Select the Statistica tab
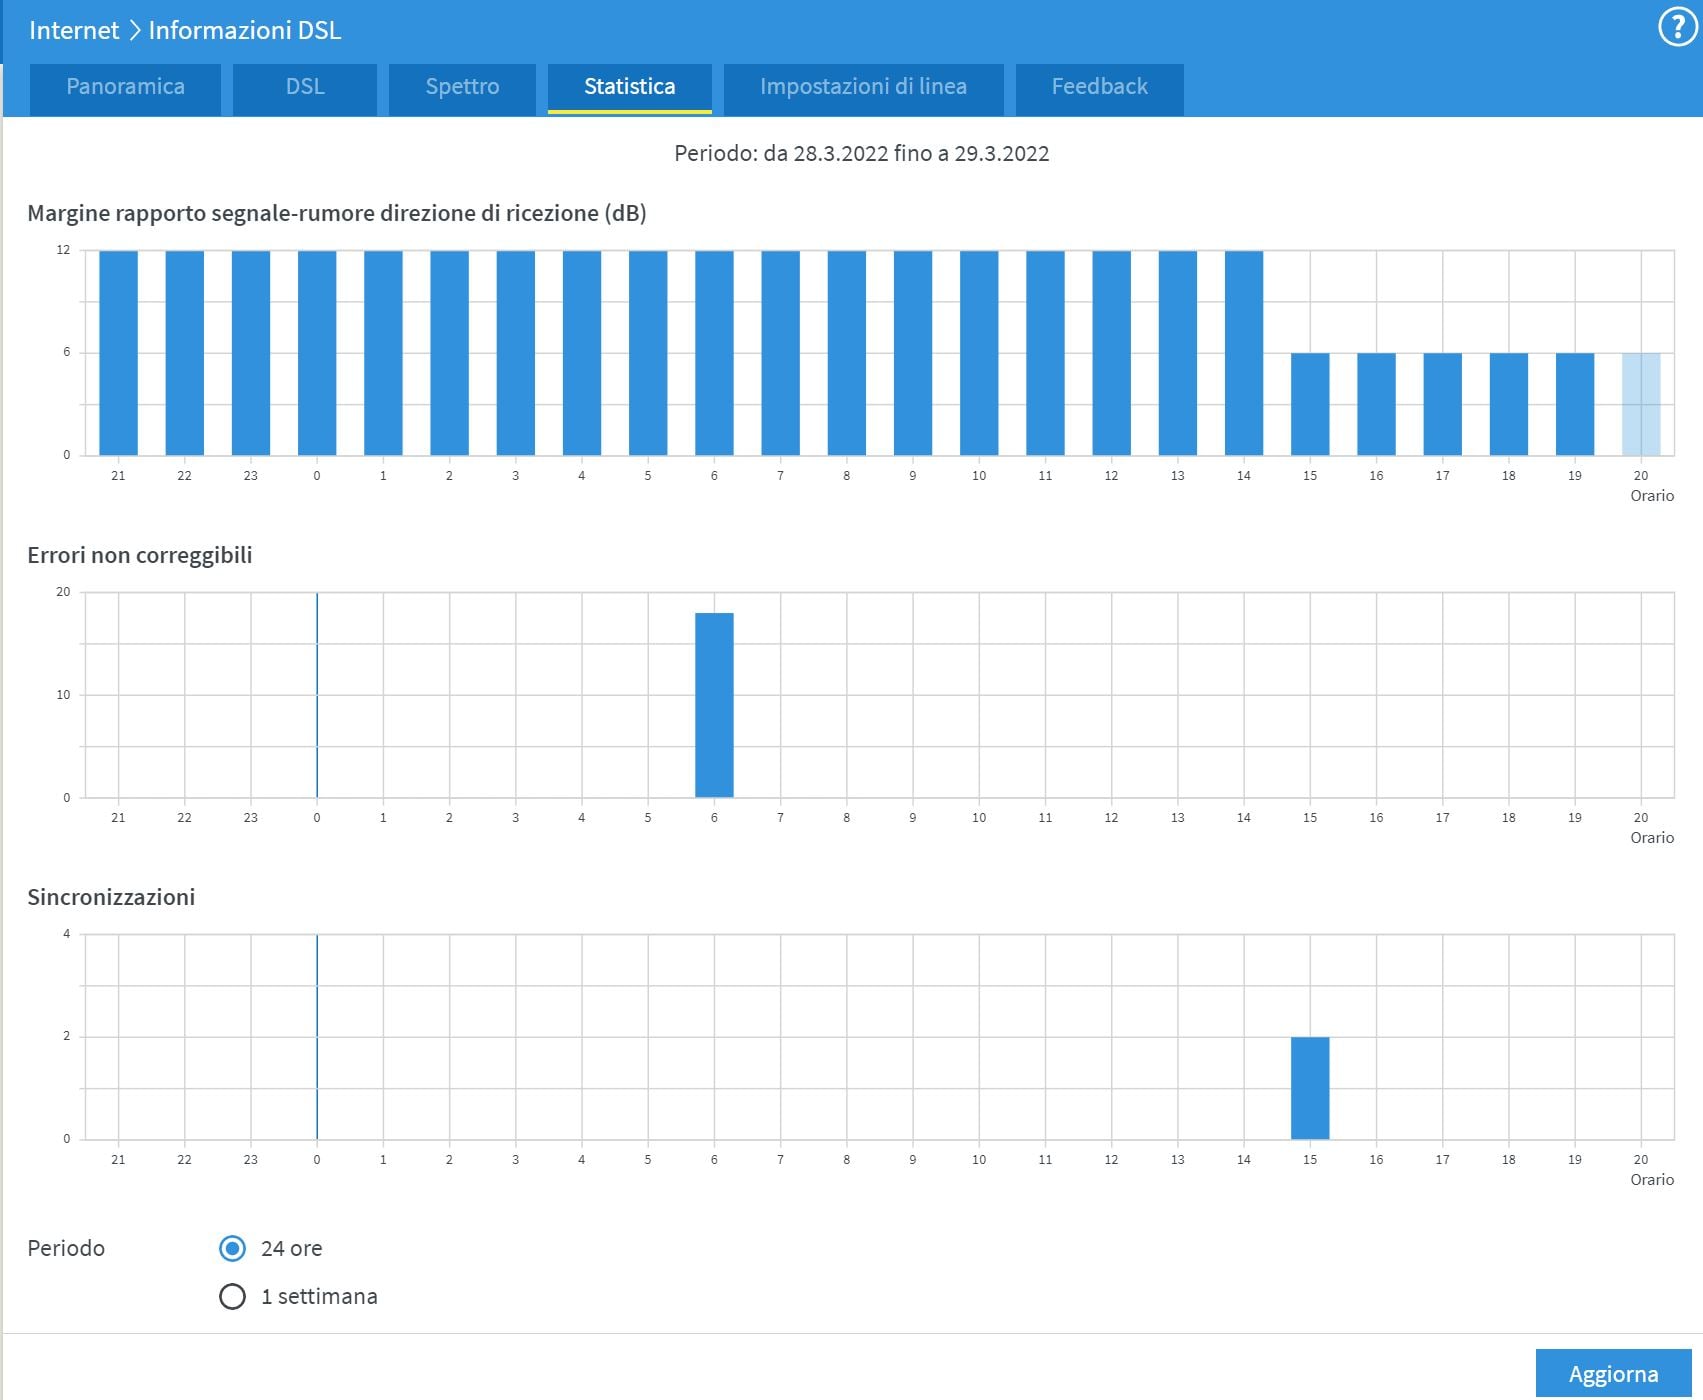Viewport: 1703px width, 1400px height. pyautogui.click(x=629, y=87)
